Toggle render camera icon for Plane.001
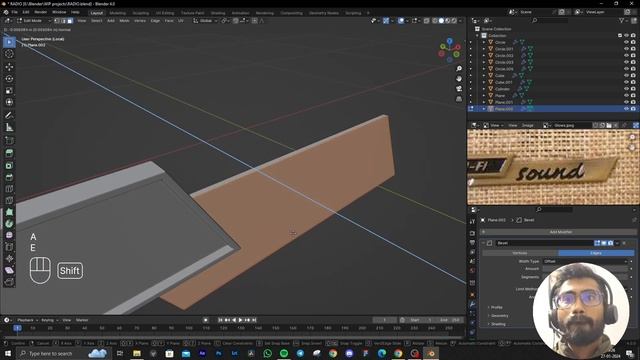This screenshot has height=360, width=640. point(633,102)
